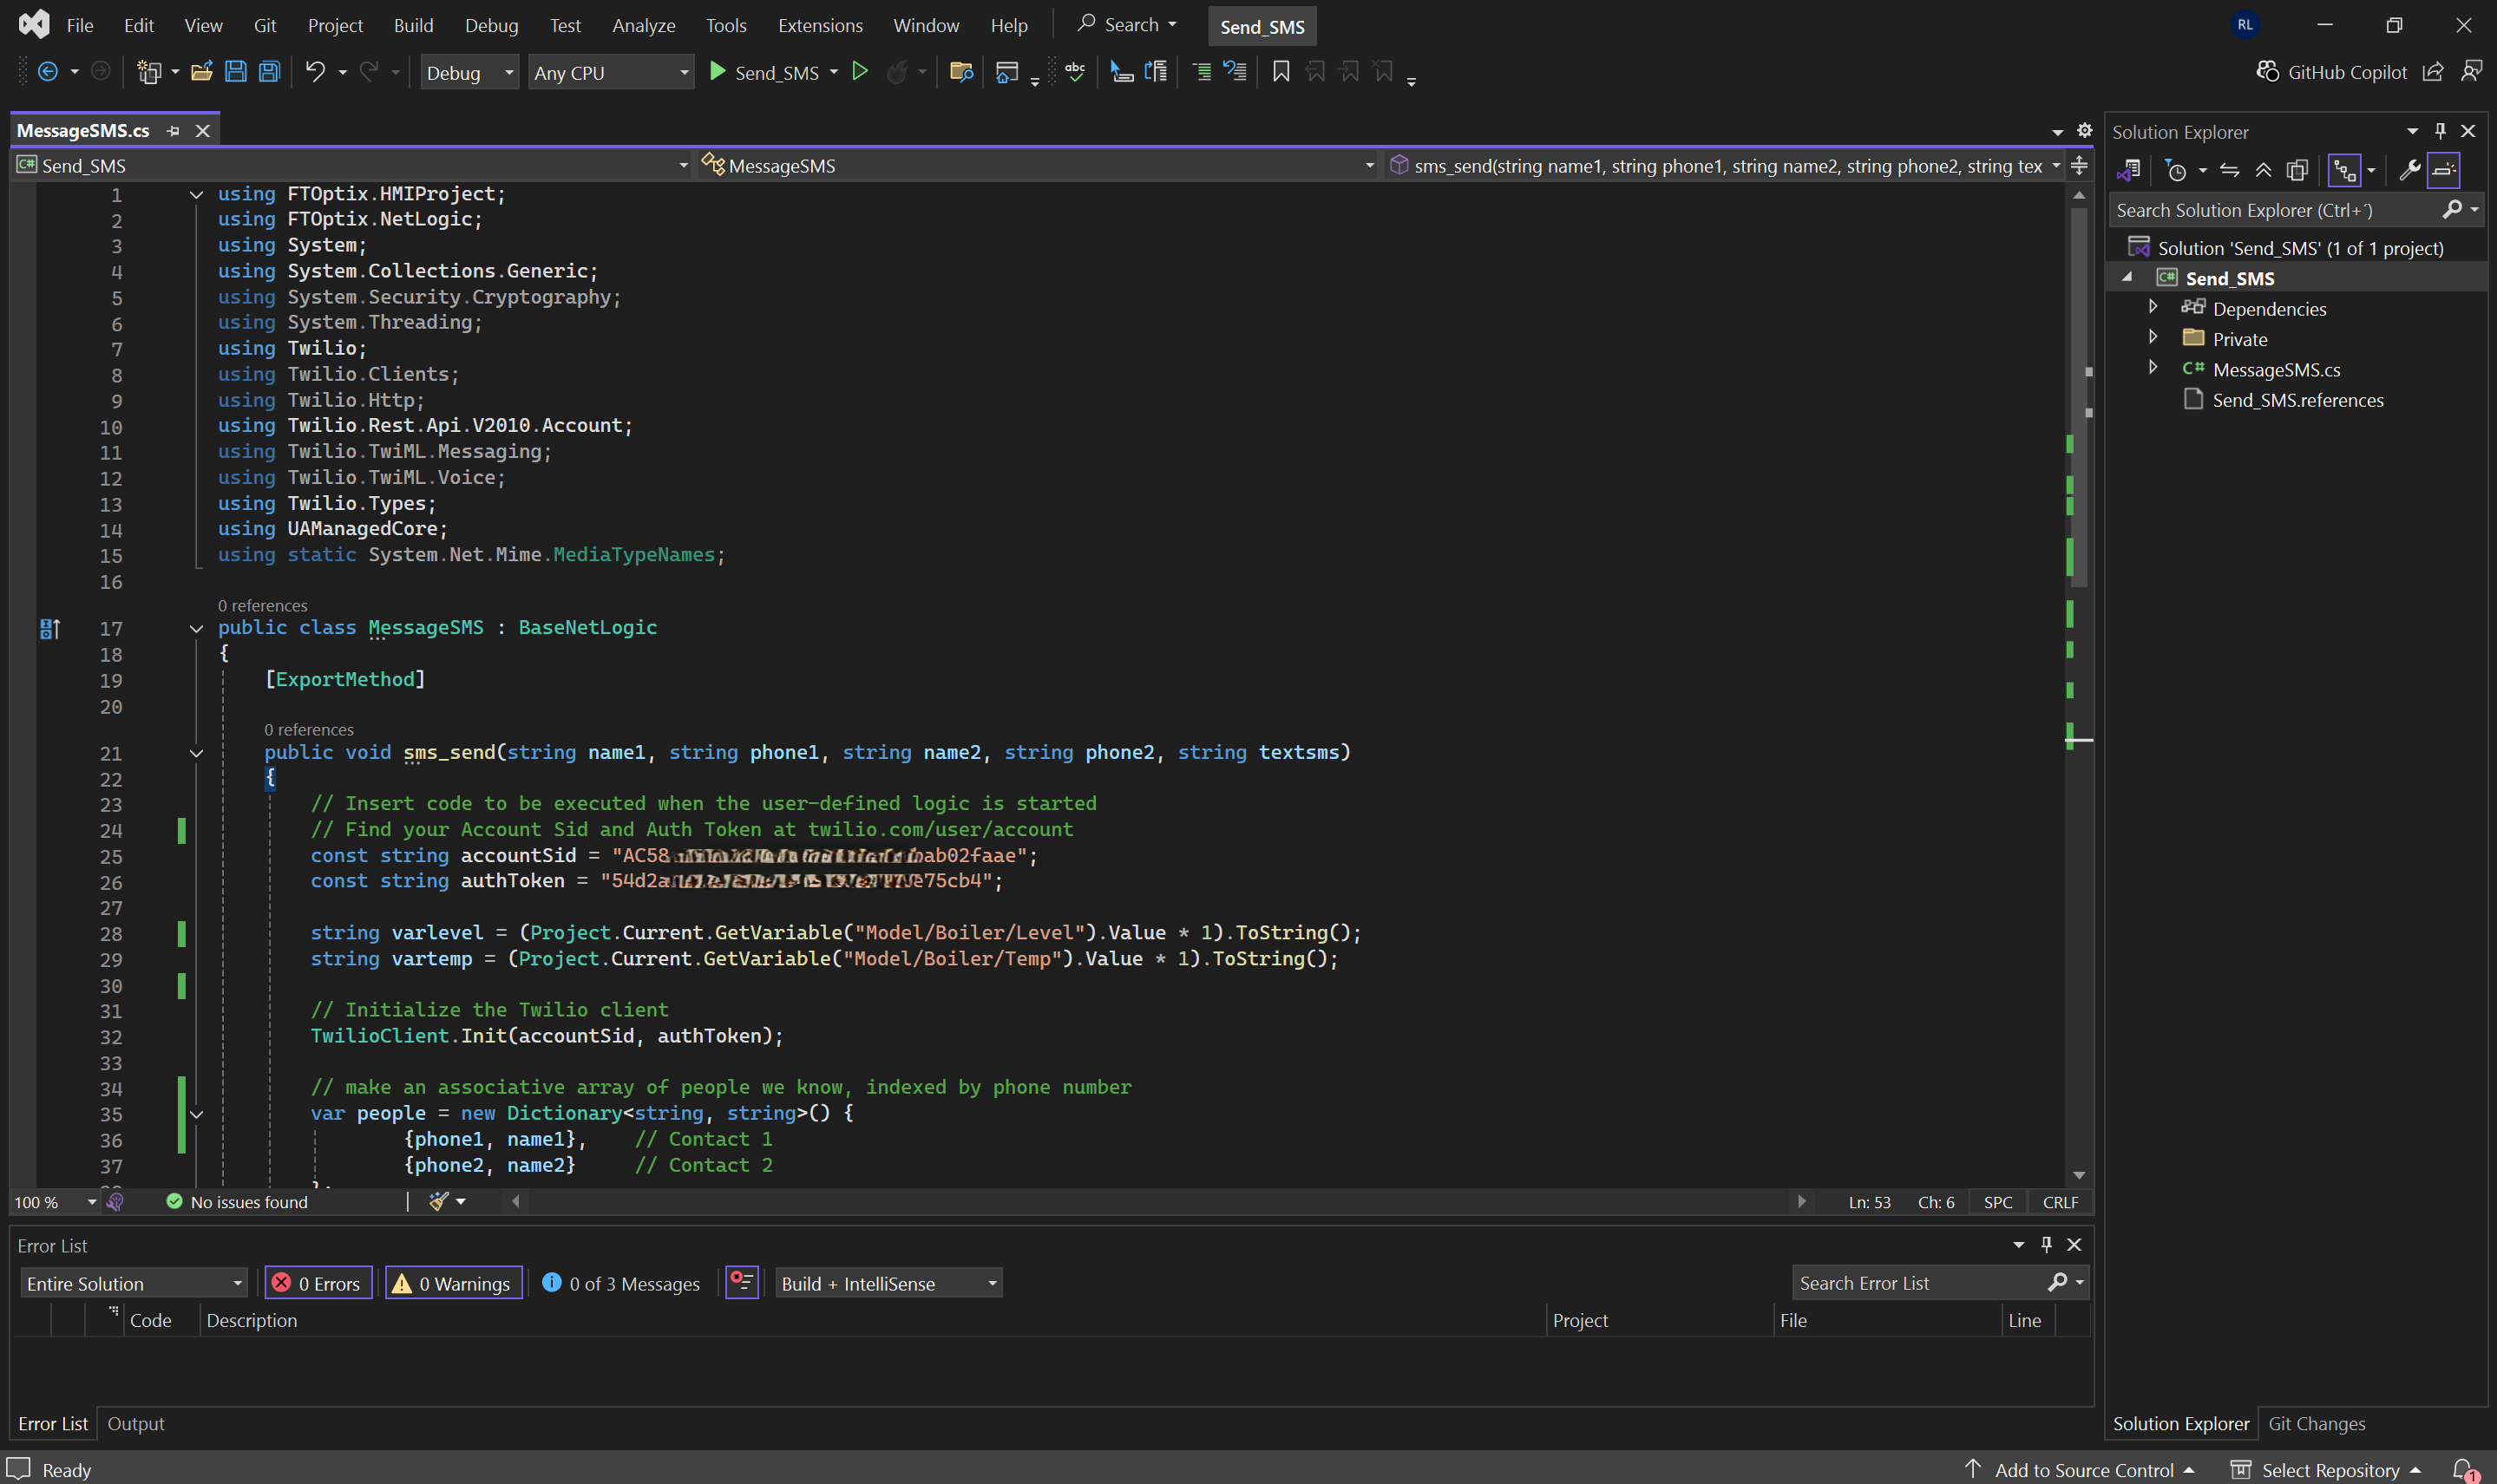The width and height of the screenshot is (2497, 1484).
Task: Click the horizontal scrollbar right arrow in editor
Action: pyautogui.click(x=1802, y=1201)
